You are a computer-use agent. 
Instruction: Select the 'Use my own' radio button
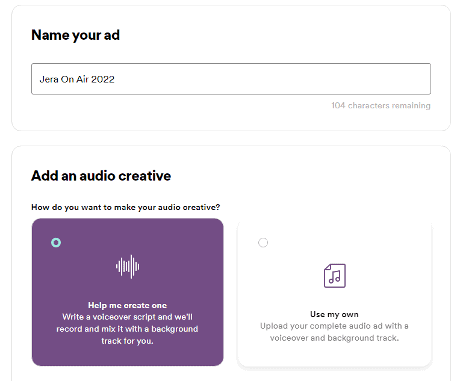263,242
